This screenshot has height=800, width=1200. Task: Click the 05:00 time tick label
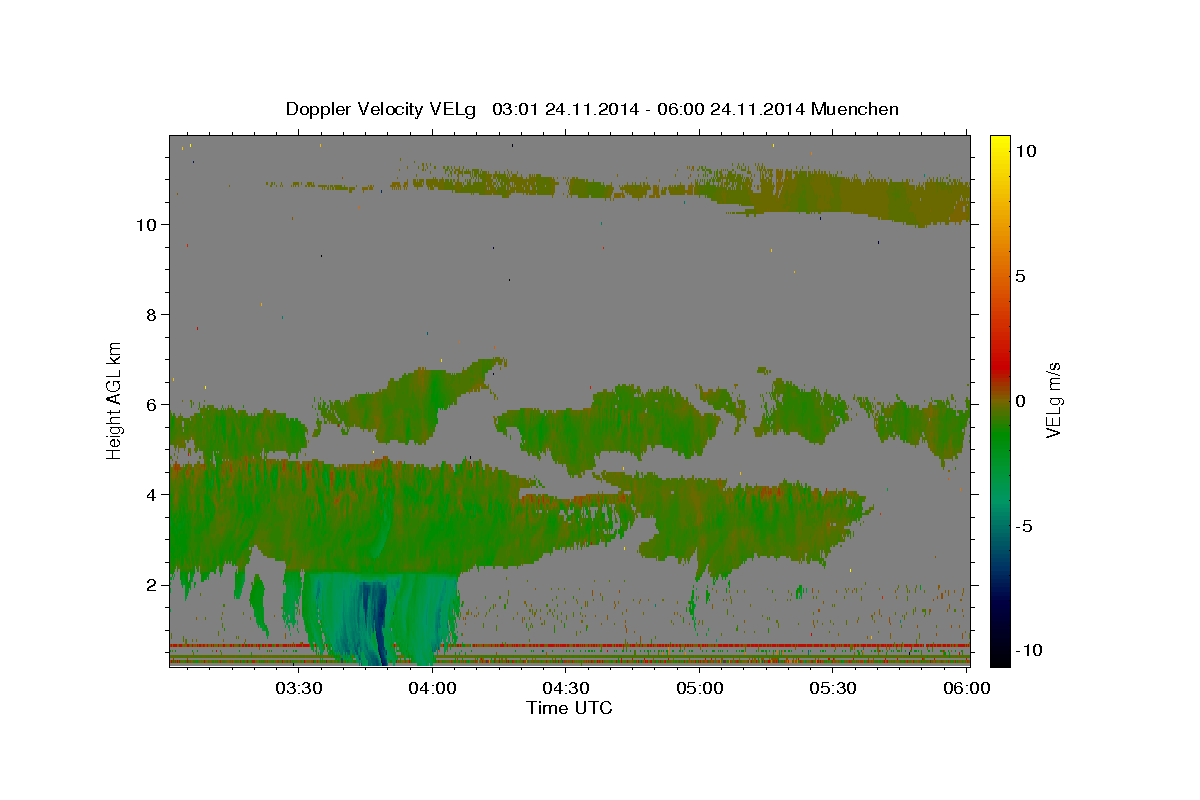(700, 688)
